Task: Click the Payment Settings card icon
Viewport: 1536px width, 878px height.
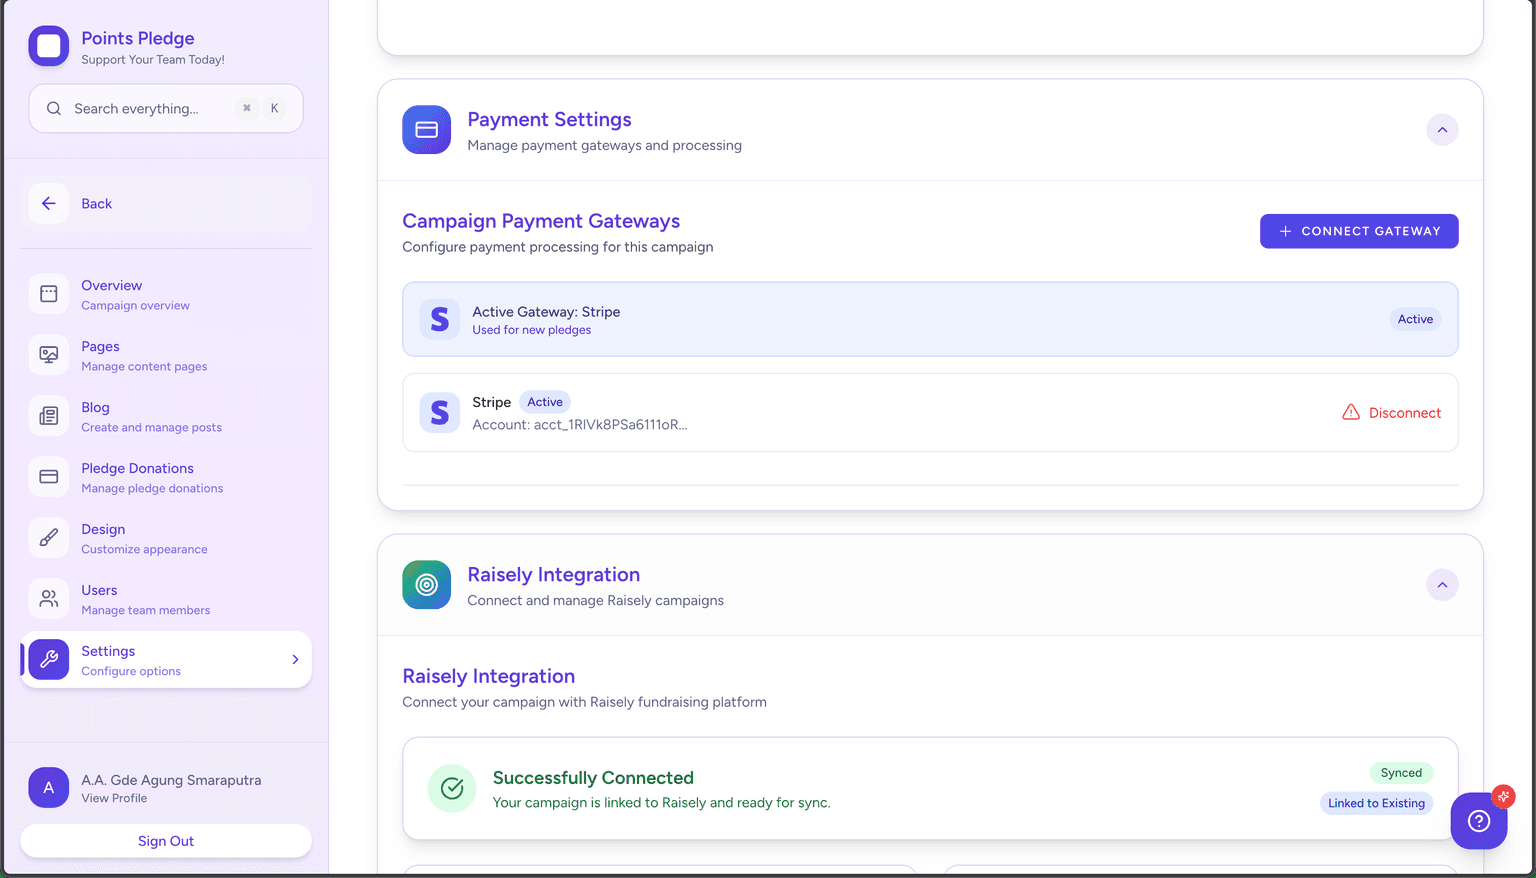Action: tap(426, 130)
